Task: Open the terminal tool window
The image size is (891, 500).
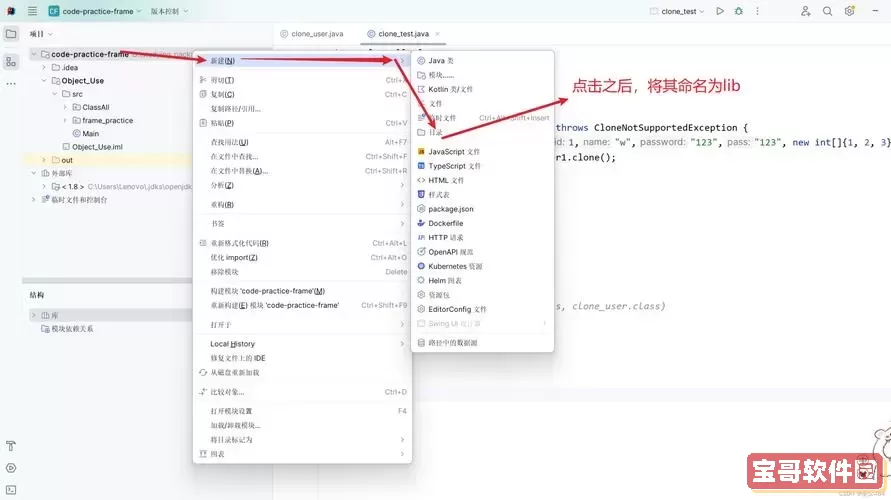Action: [11, 490]
